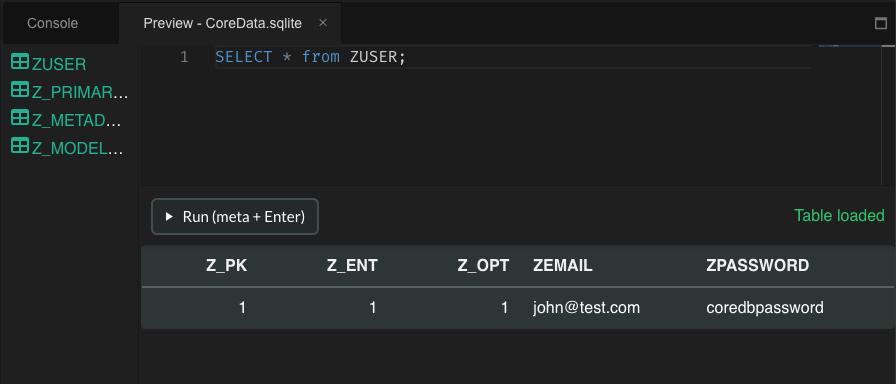Select the Z_METAD… table entry
Screen dimensions: 896x384
point(77,121)
